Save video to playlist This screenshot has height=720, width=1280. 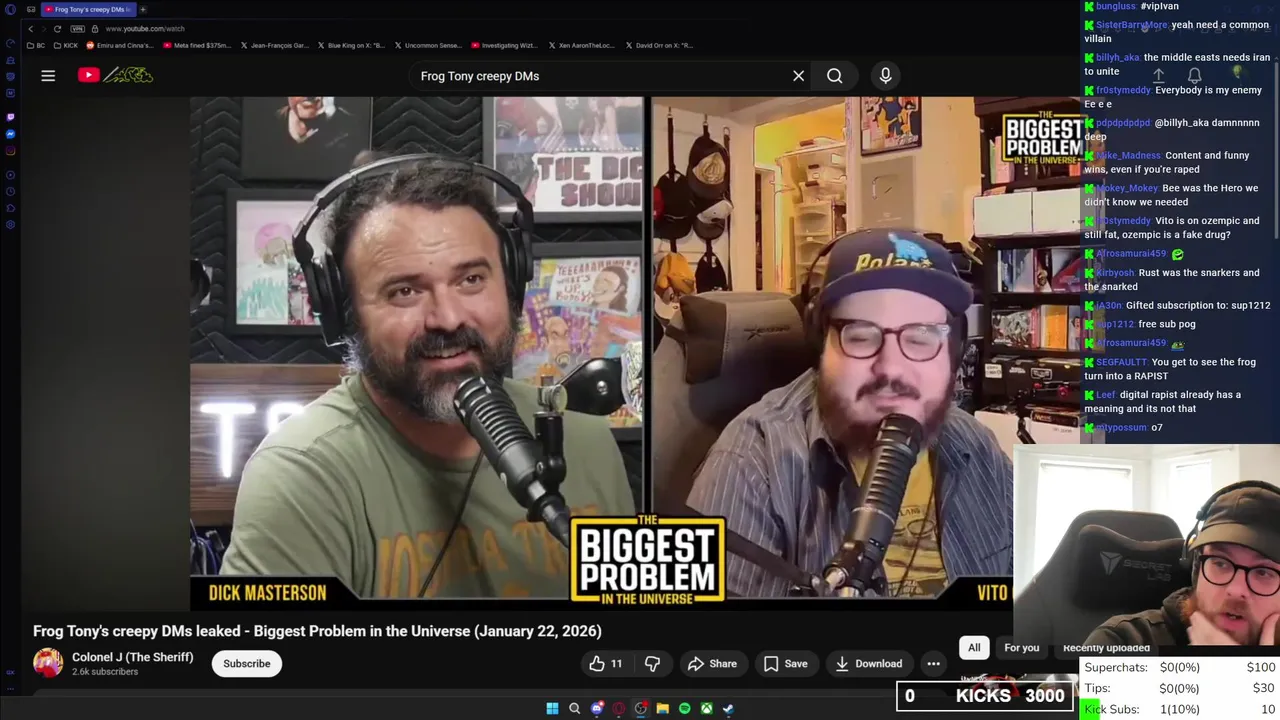785,663
